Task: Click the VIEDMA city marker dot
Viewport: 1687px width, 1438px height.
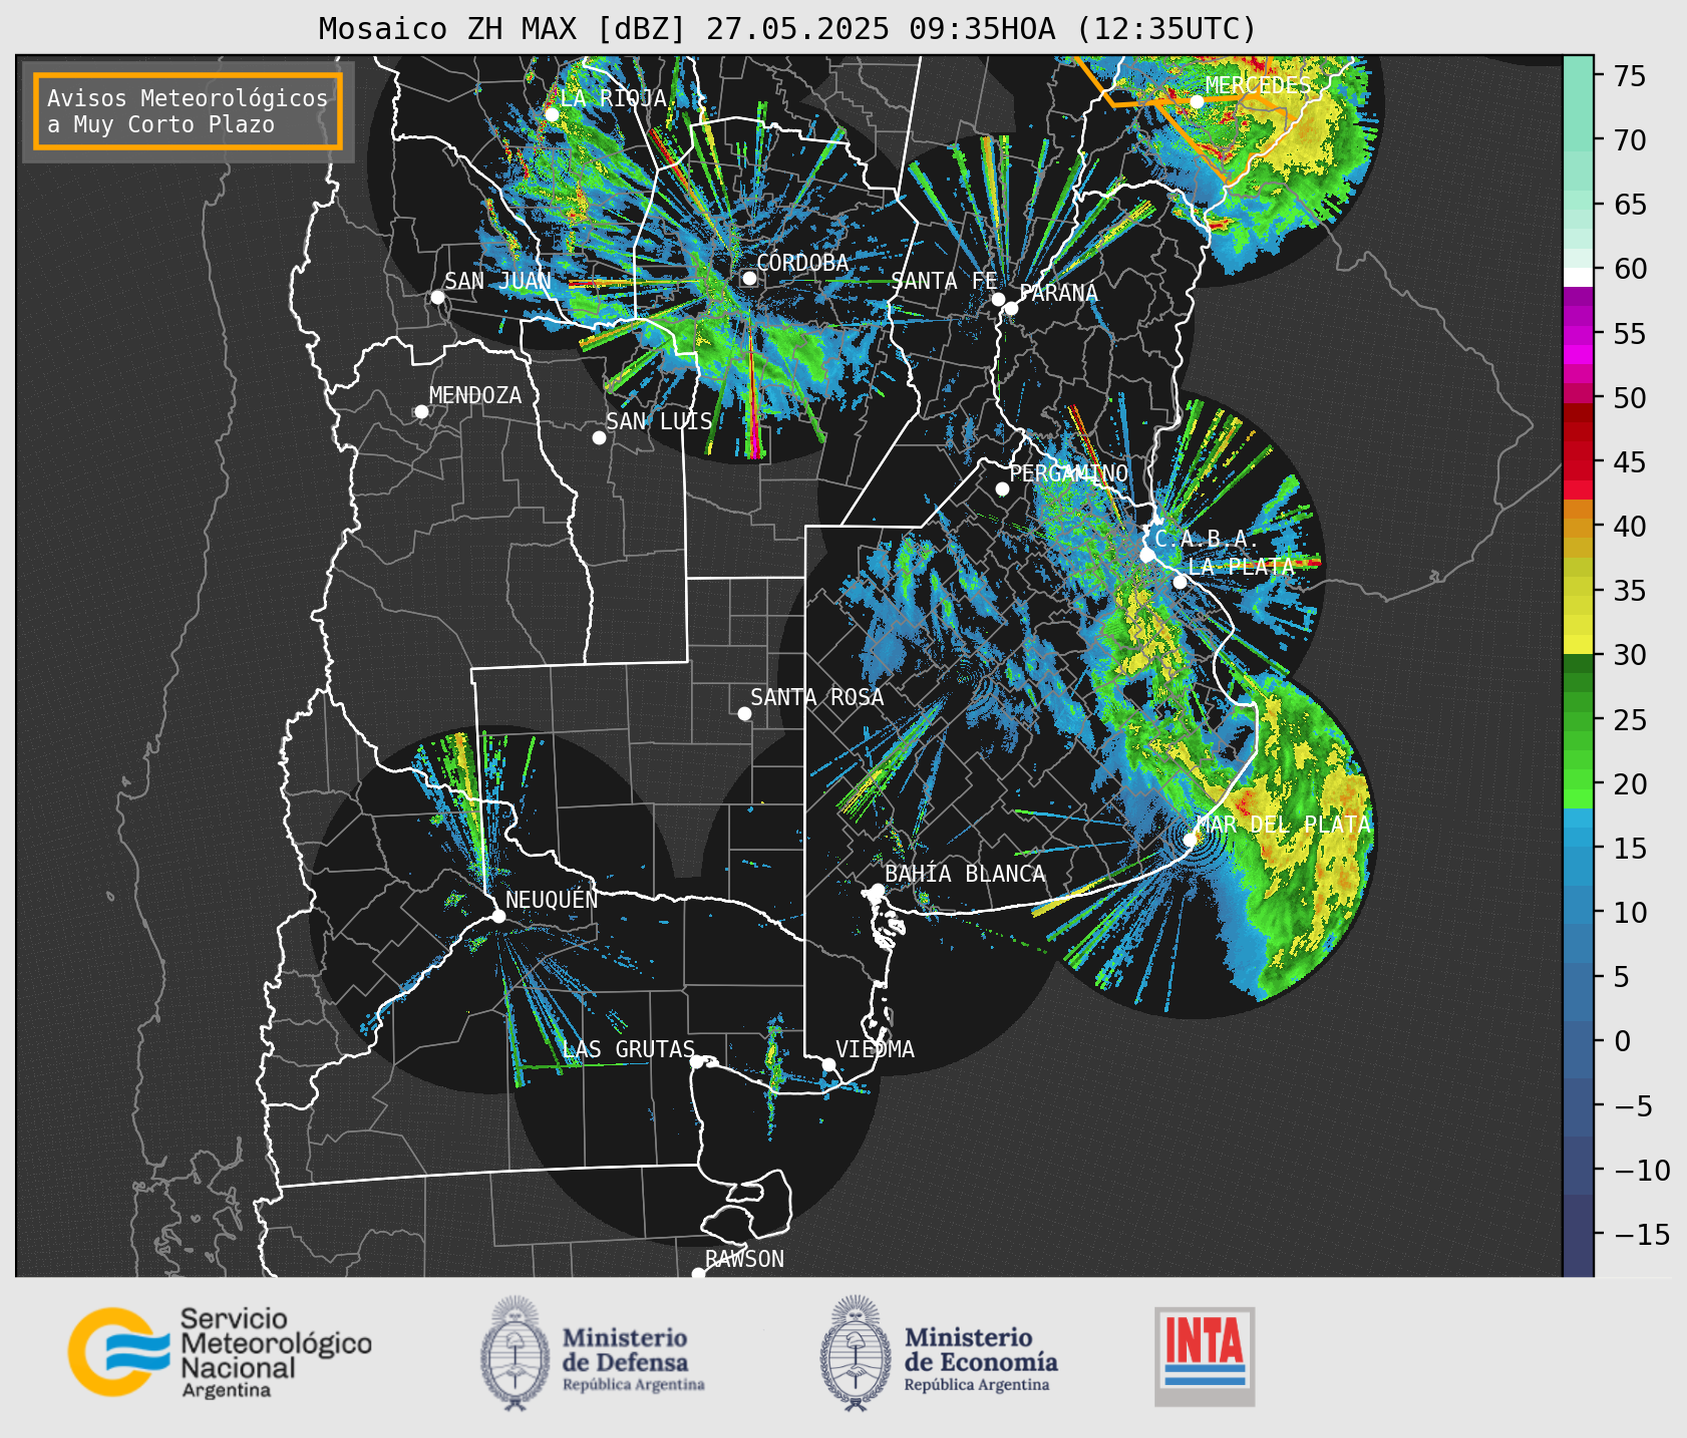Action: coord(829,1064)
